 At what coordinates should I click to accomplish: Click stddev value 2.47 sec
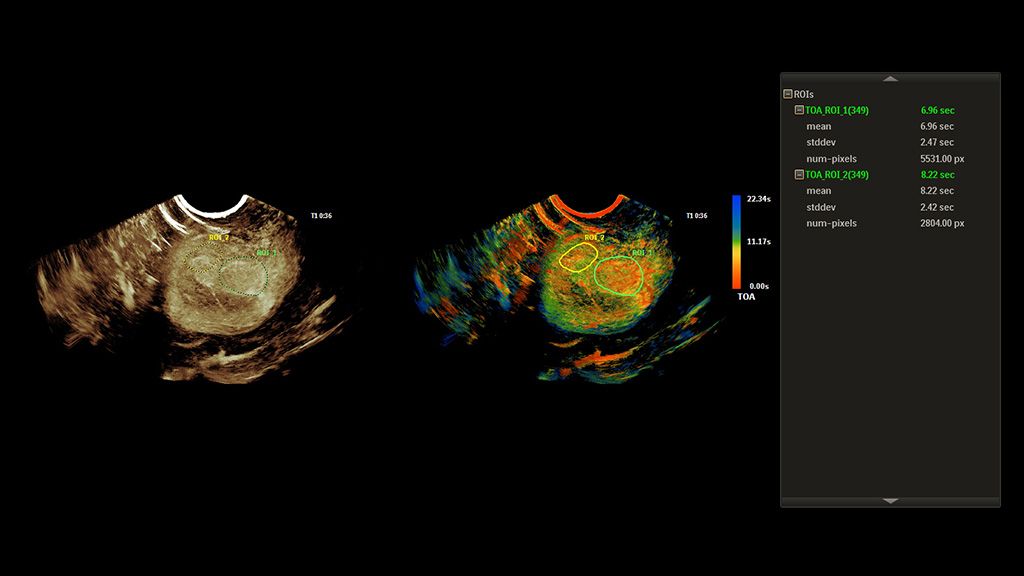point(937,142)
